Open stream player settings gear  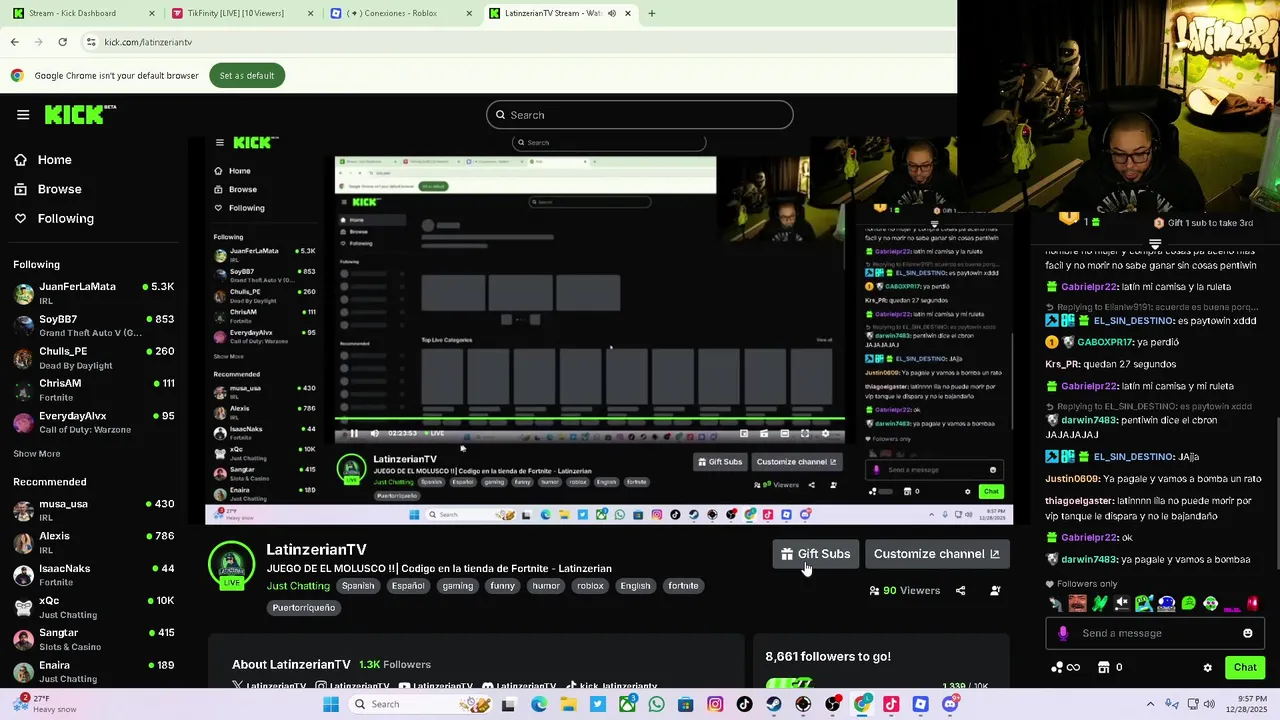coord(825,433)
